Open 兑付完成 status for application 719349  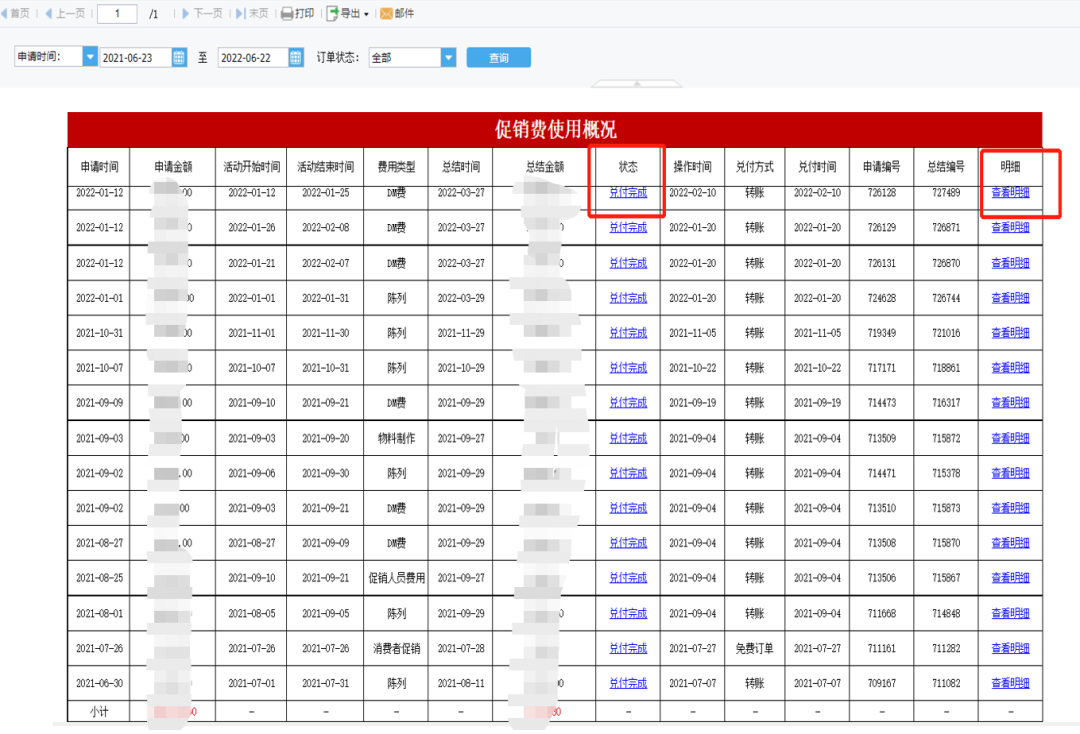tap(628, 333)
